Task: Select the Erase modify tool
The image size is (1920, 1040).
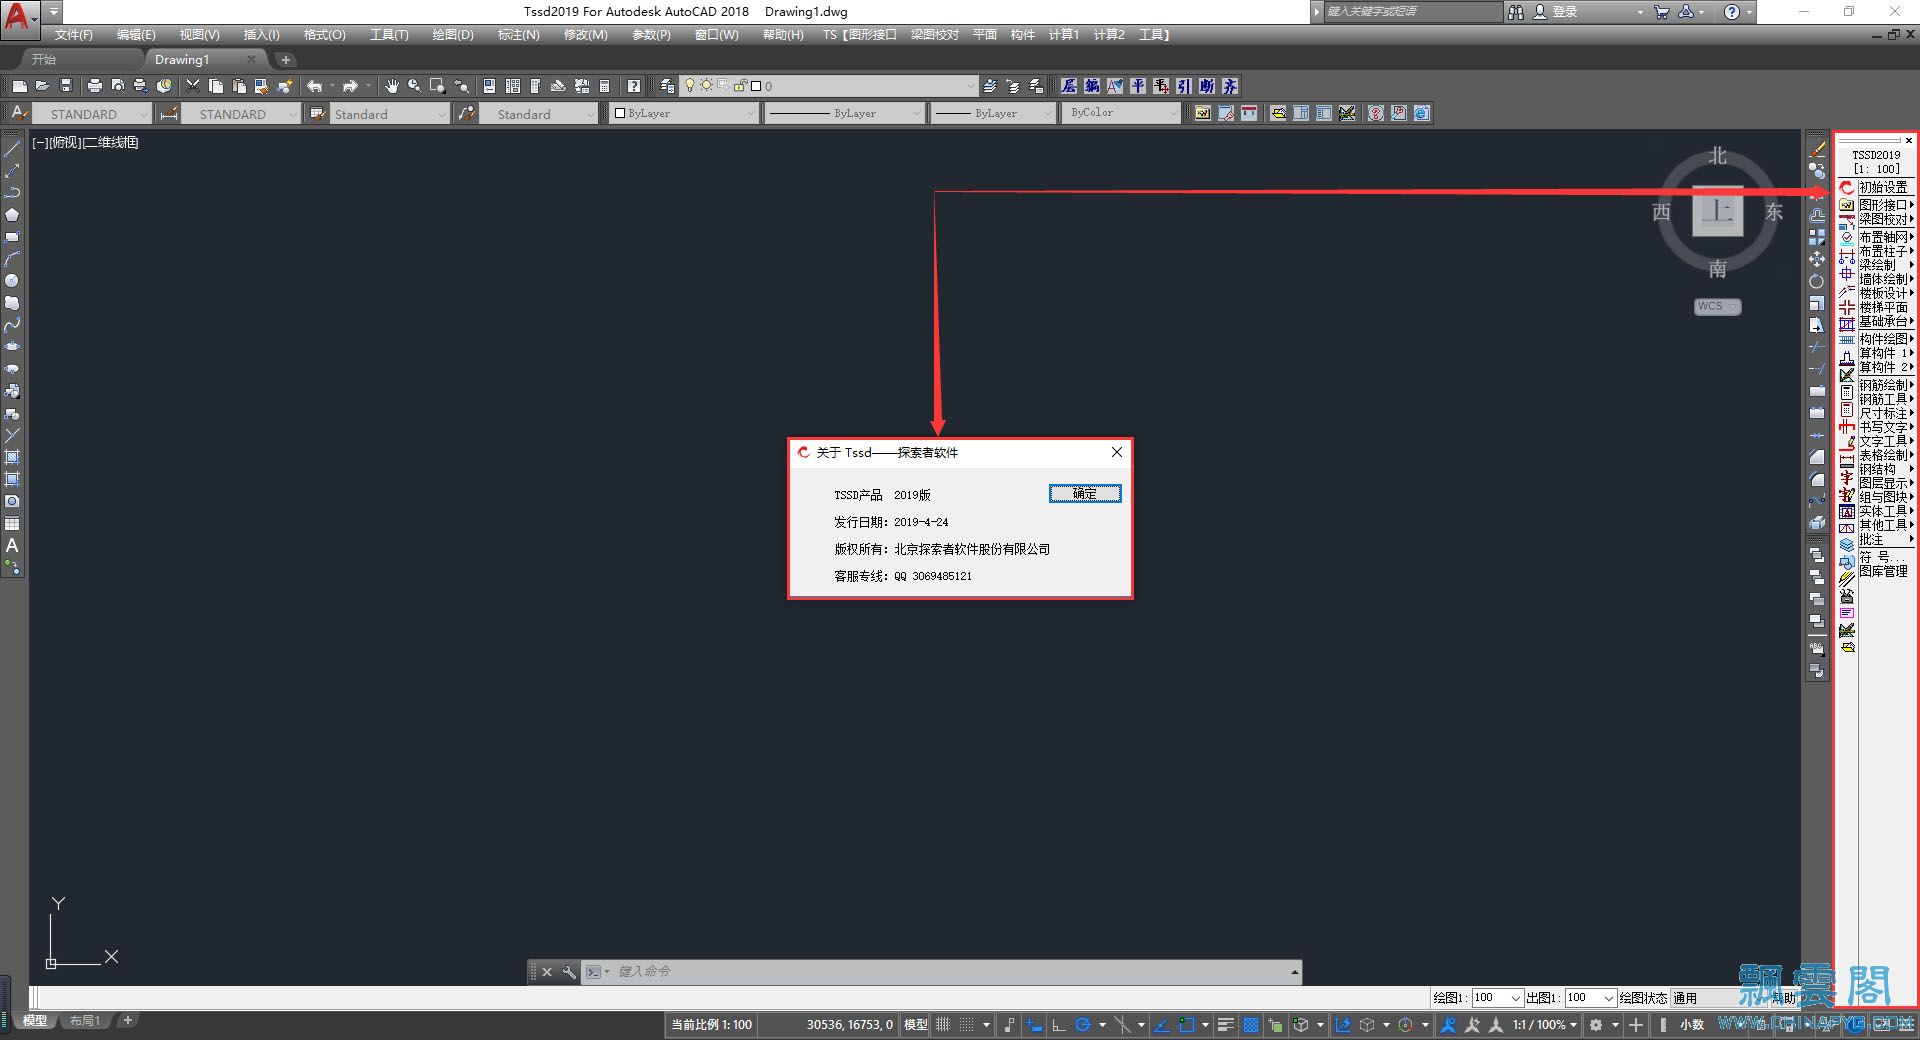Action: click(x=1817, y=149)
